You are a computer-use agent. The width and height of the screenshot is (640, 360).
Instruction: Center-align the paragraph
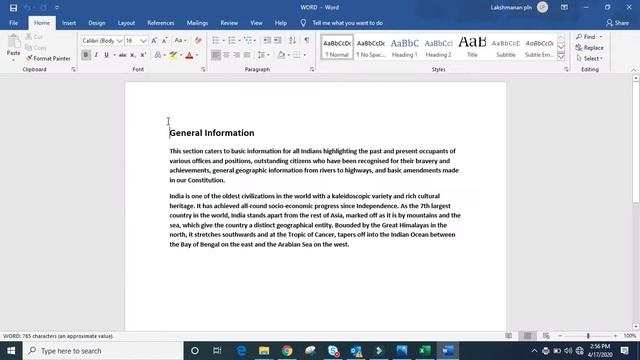click(x=226, y=55)
